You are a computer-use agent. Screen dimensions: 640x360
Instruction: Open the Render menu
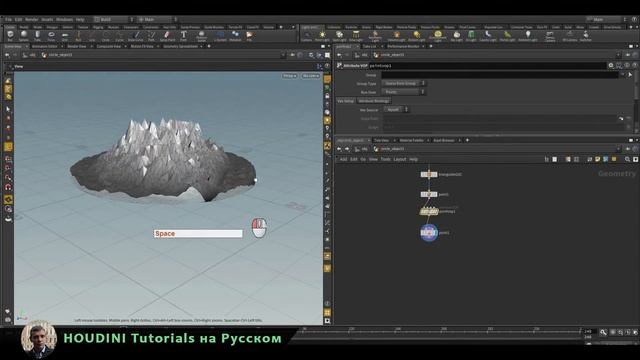click(x=31, y=19)
